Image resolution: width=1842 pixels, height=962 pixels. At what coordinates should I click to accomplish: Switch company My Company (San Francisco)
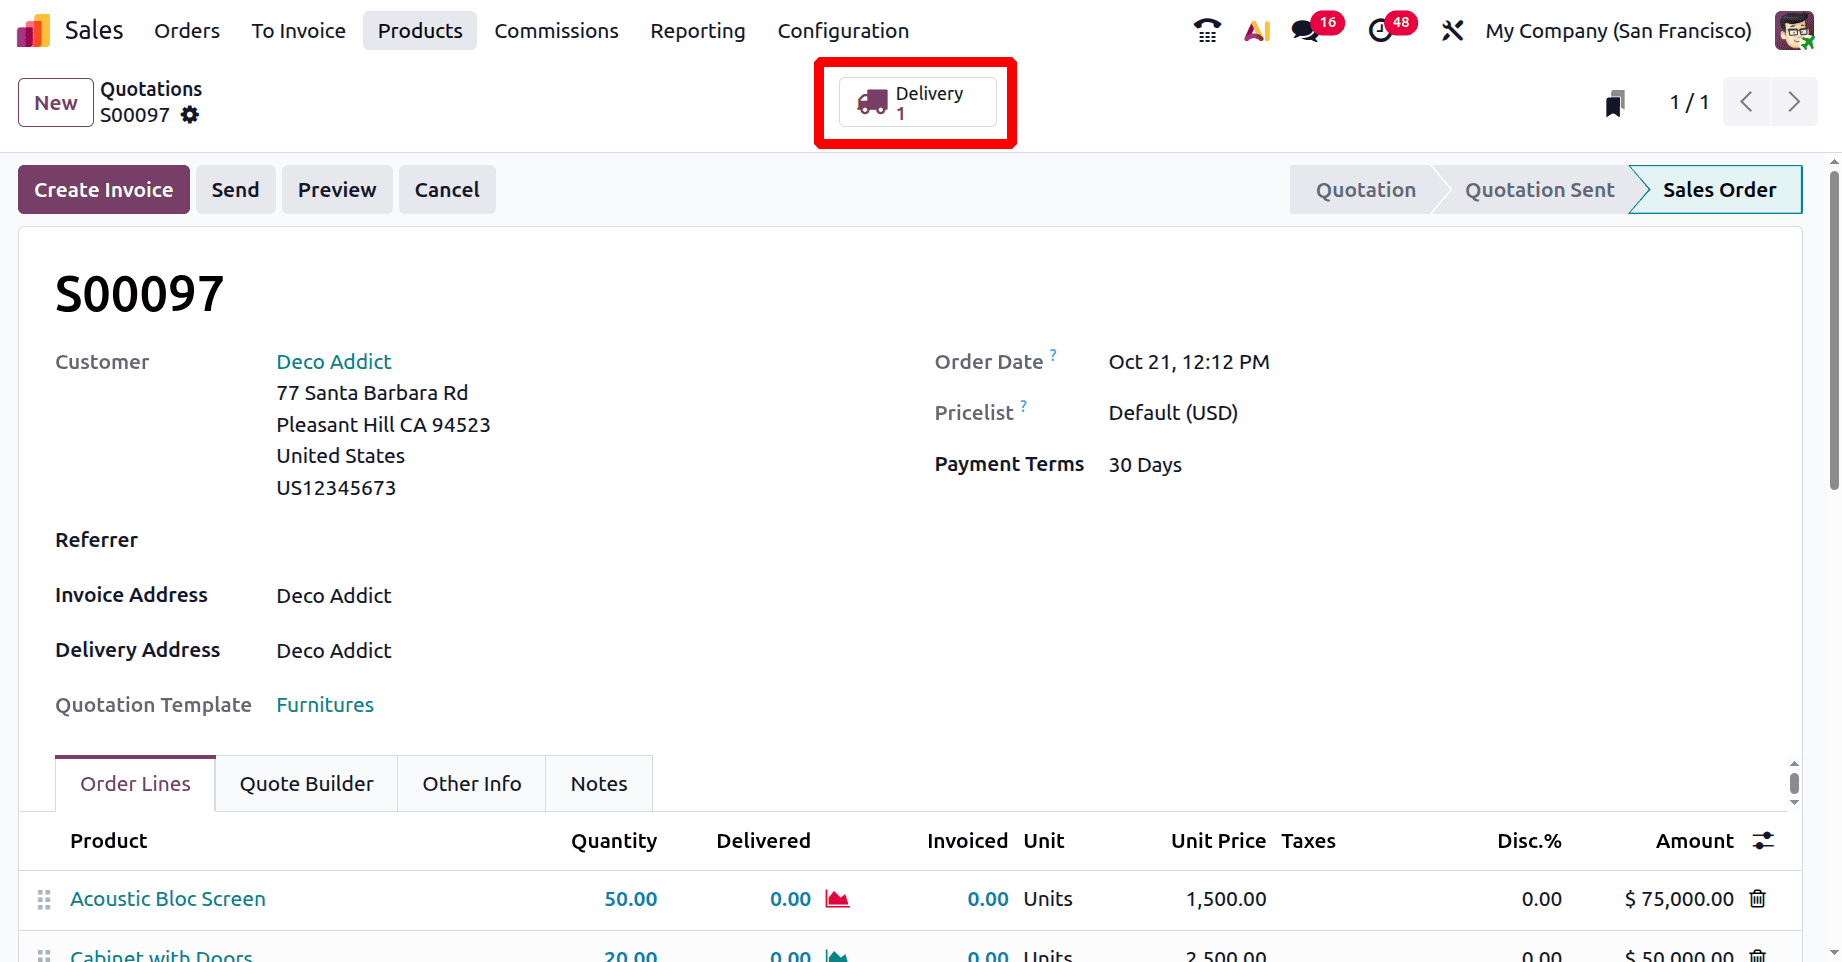click(x=1618, y=31)
